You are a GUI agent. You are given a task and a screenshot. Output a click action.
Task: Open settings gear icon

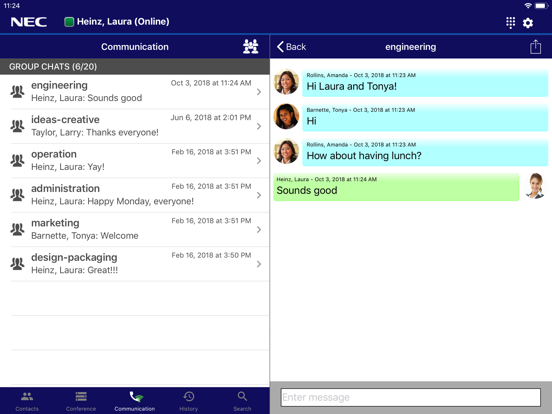[528, 23]
